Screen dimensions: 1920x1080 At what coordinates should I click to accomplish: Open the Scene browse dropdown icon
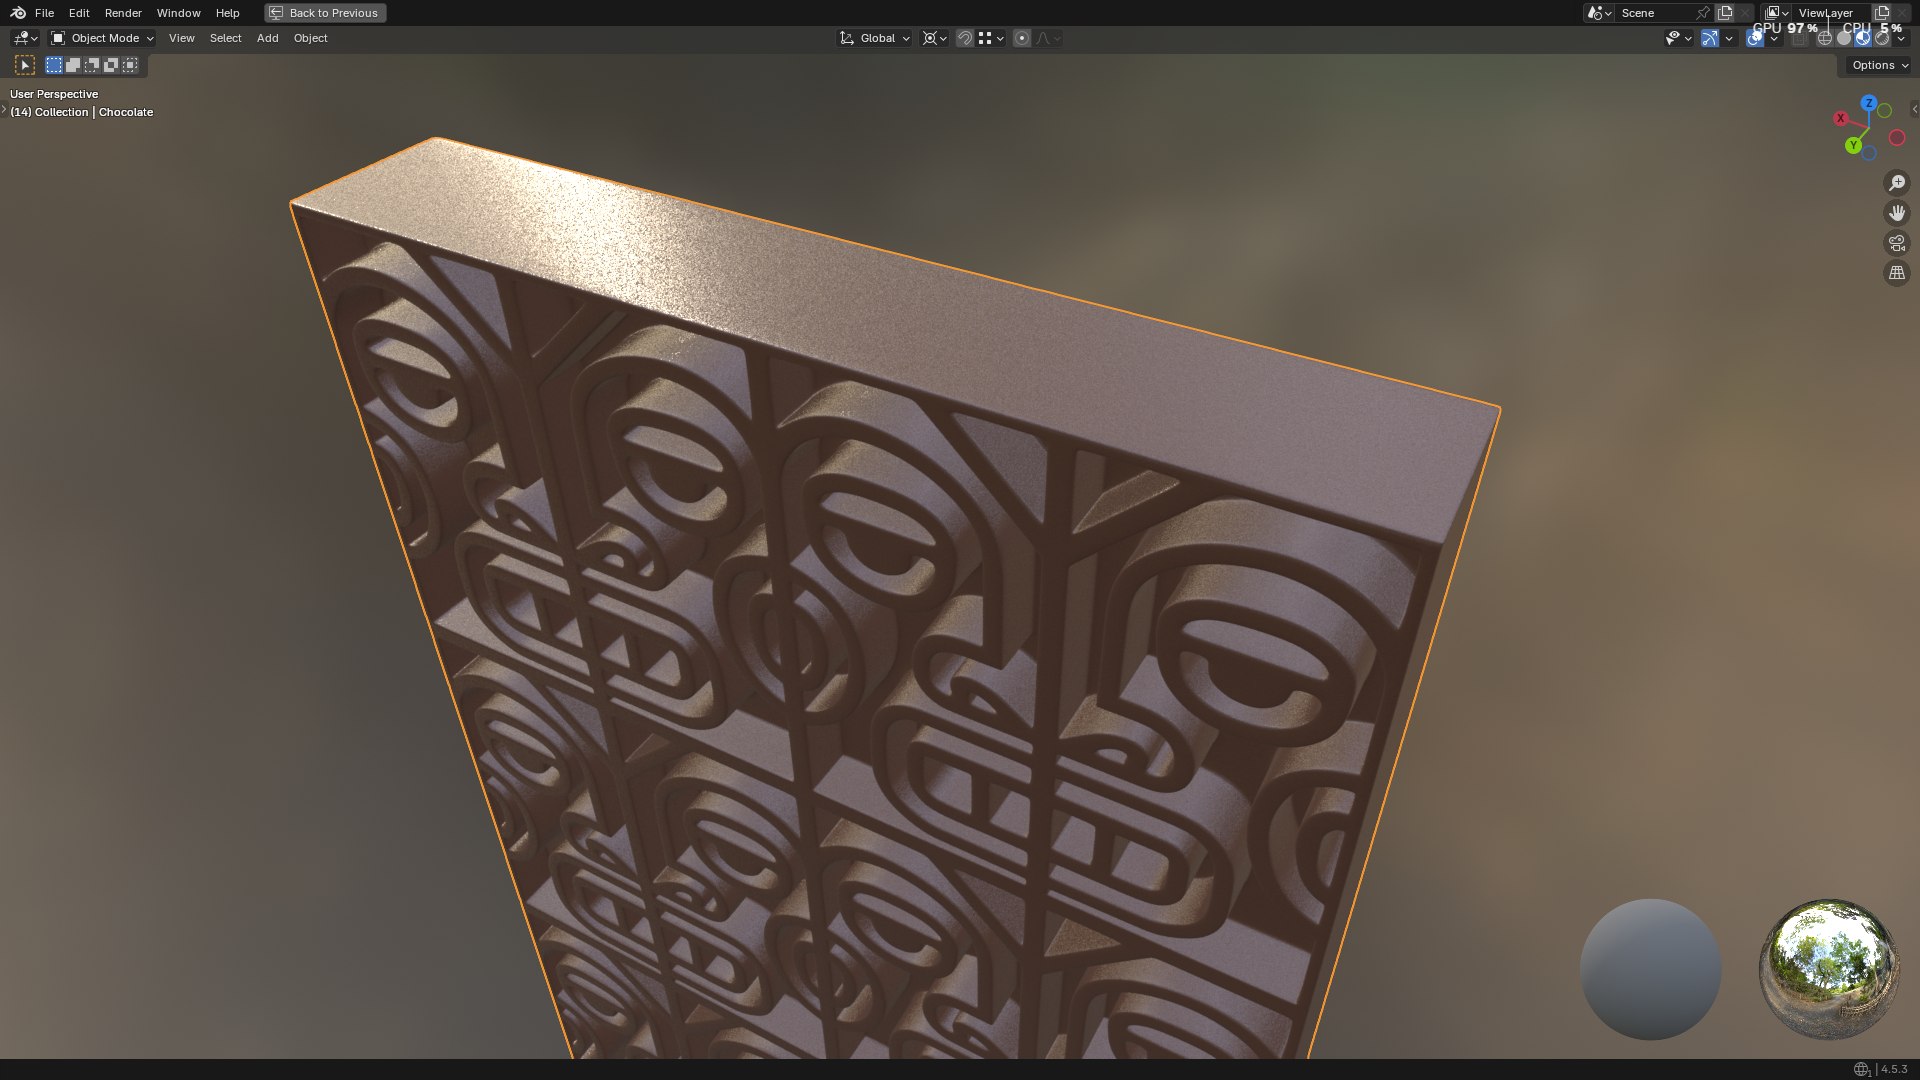pos(1598,13)
